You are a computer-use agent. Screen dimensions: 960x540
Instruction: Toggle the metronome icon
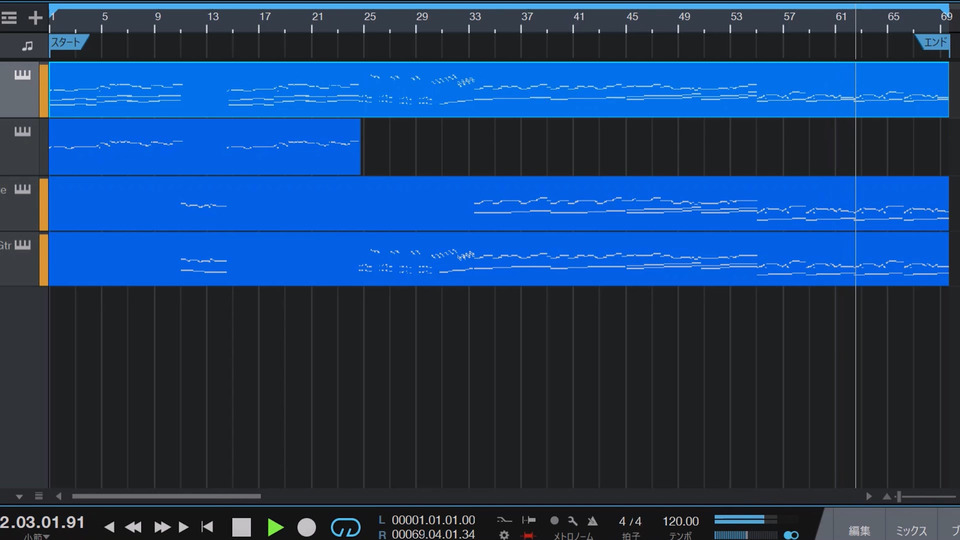coord(592,521)
